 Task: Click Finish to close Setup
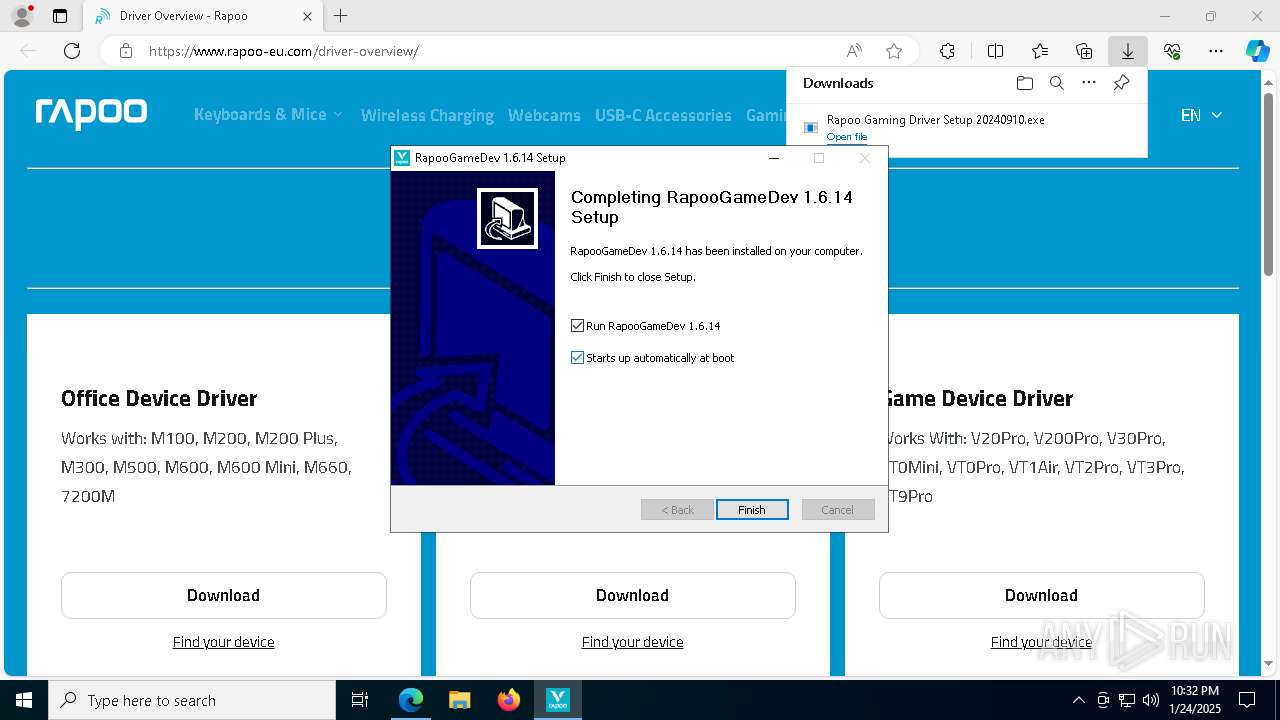click(x=752, y=510)
